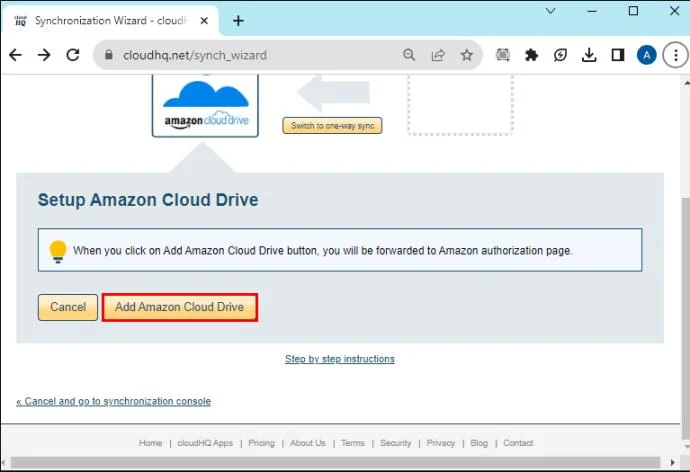Open the Security footer link
The height and width of the screenshot is (472, 690).
[x=396, y=443]
